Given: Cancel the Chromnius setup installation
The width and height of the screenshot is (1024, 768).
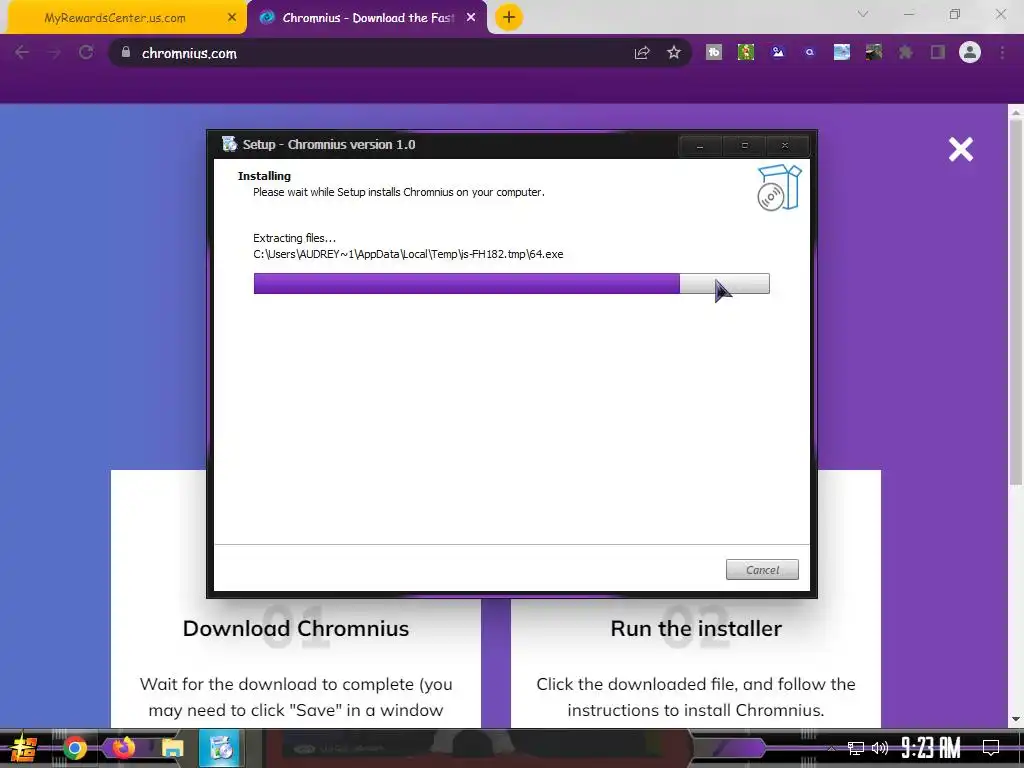Looking at the screenshot, I should pyautogui.click(x=761, y=569).
